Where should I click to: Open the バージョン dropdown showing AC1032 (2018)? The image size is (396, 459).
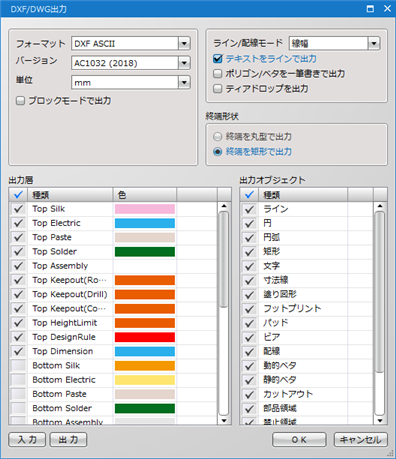coord(131,63)
